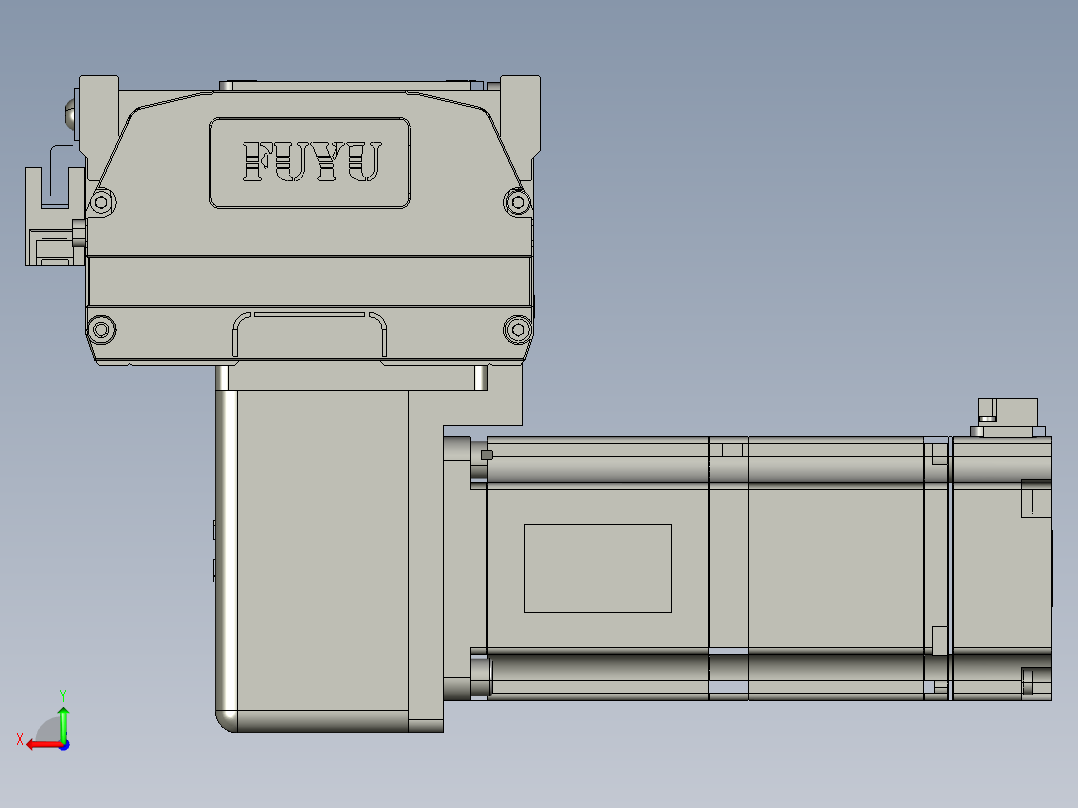The width and height of the screenshot is (1078, 808).
Task: Select the round-head screw at the upper-left corner block
Action: coord(71,114)
